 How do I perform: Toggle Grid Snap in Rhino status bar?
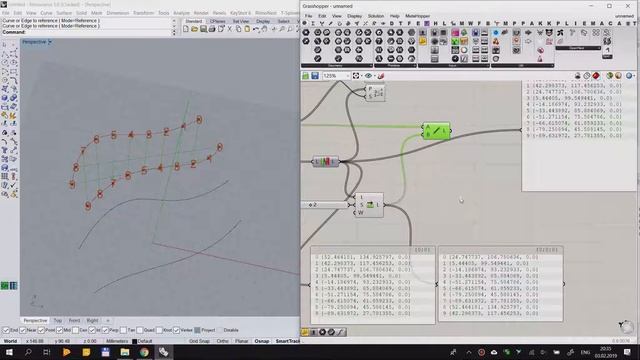[199, 341]
